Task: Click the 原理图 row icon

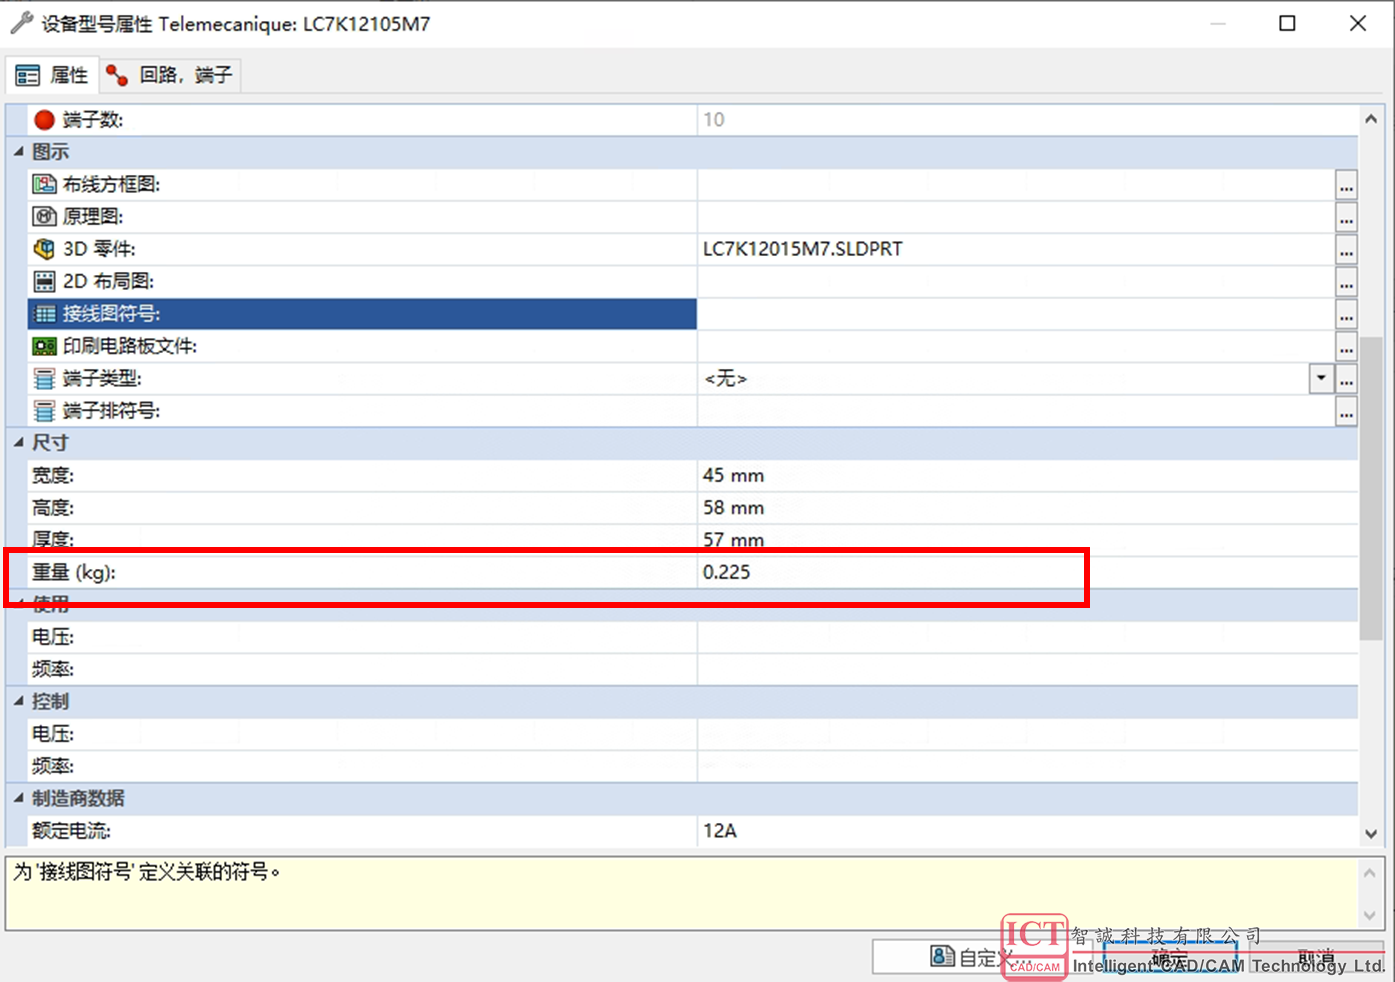Action: [x=44, y=216]
